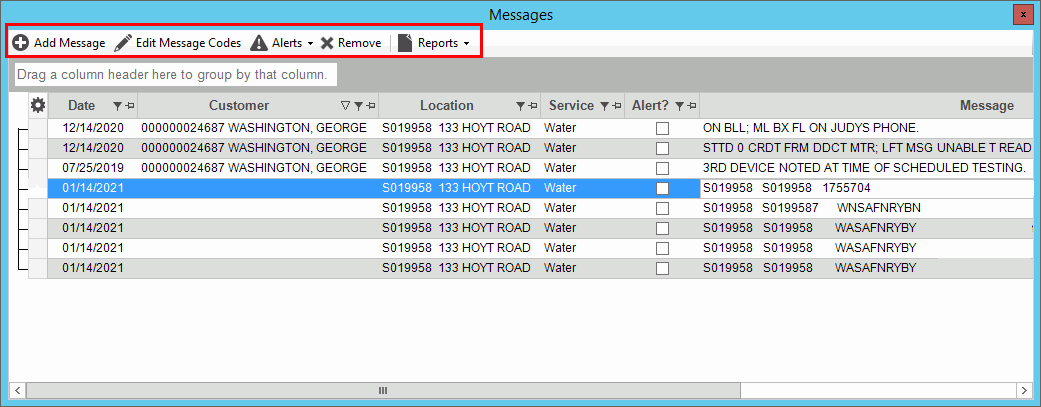1041x407 pixels.
Task: Click Location cell in the WNSAFNRYBN row
Action: tap(459, 208)
